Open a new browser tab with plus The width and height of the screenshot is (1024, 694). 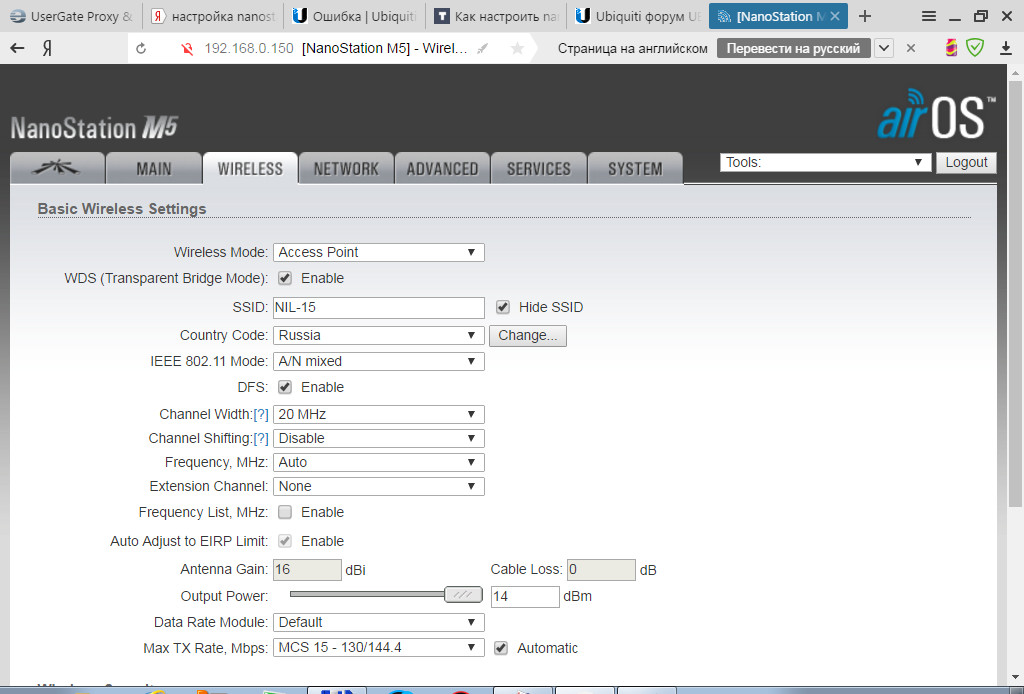click(x=865, y=16)
